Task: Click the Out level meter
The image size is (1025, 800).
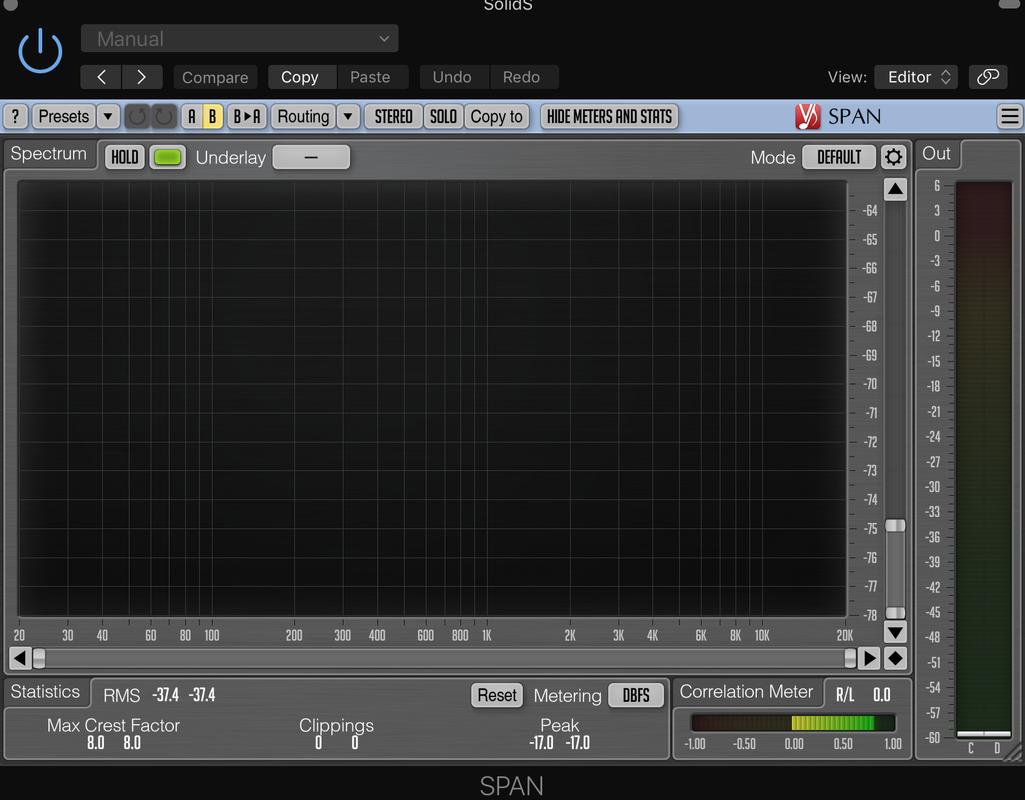Action: tap(984, 460)
